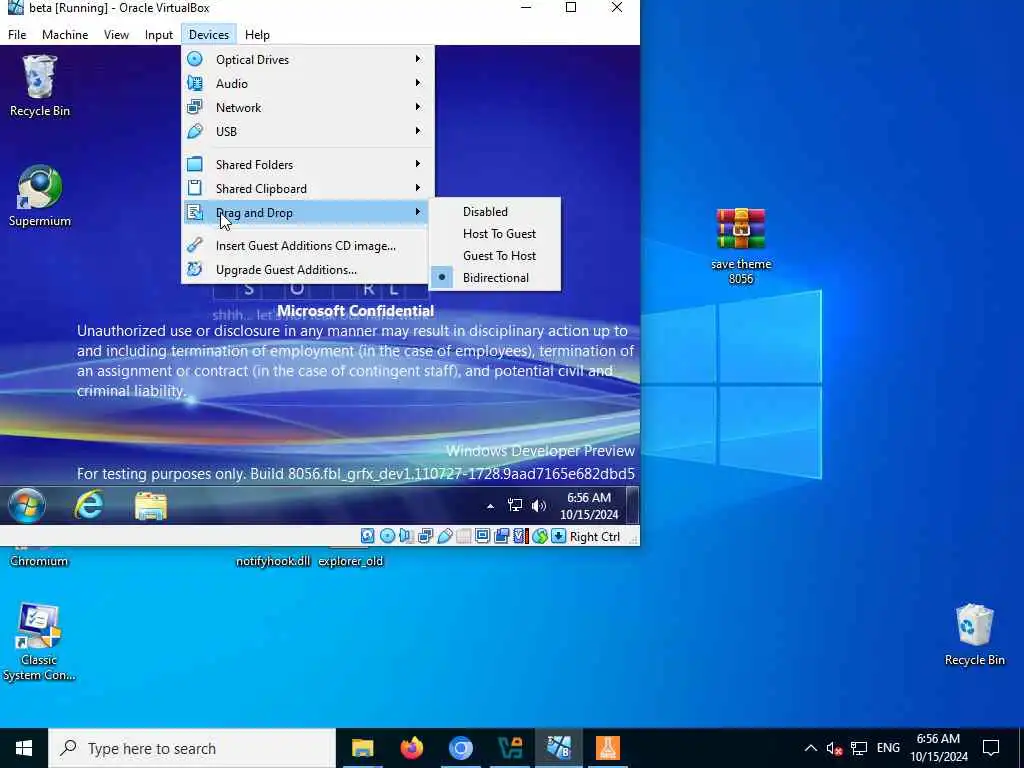The height and width of the screenshot is (768, 1024).
Task: Click host muted volume tray icon
Action: point(834,748)
